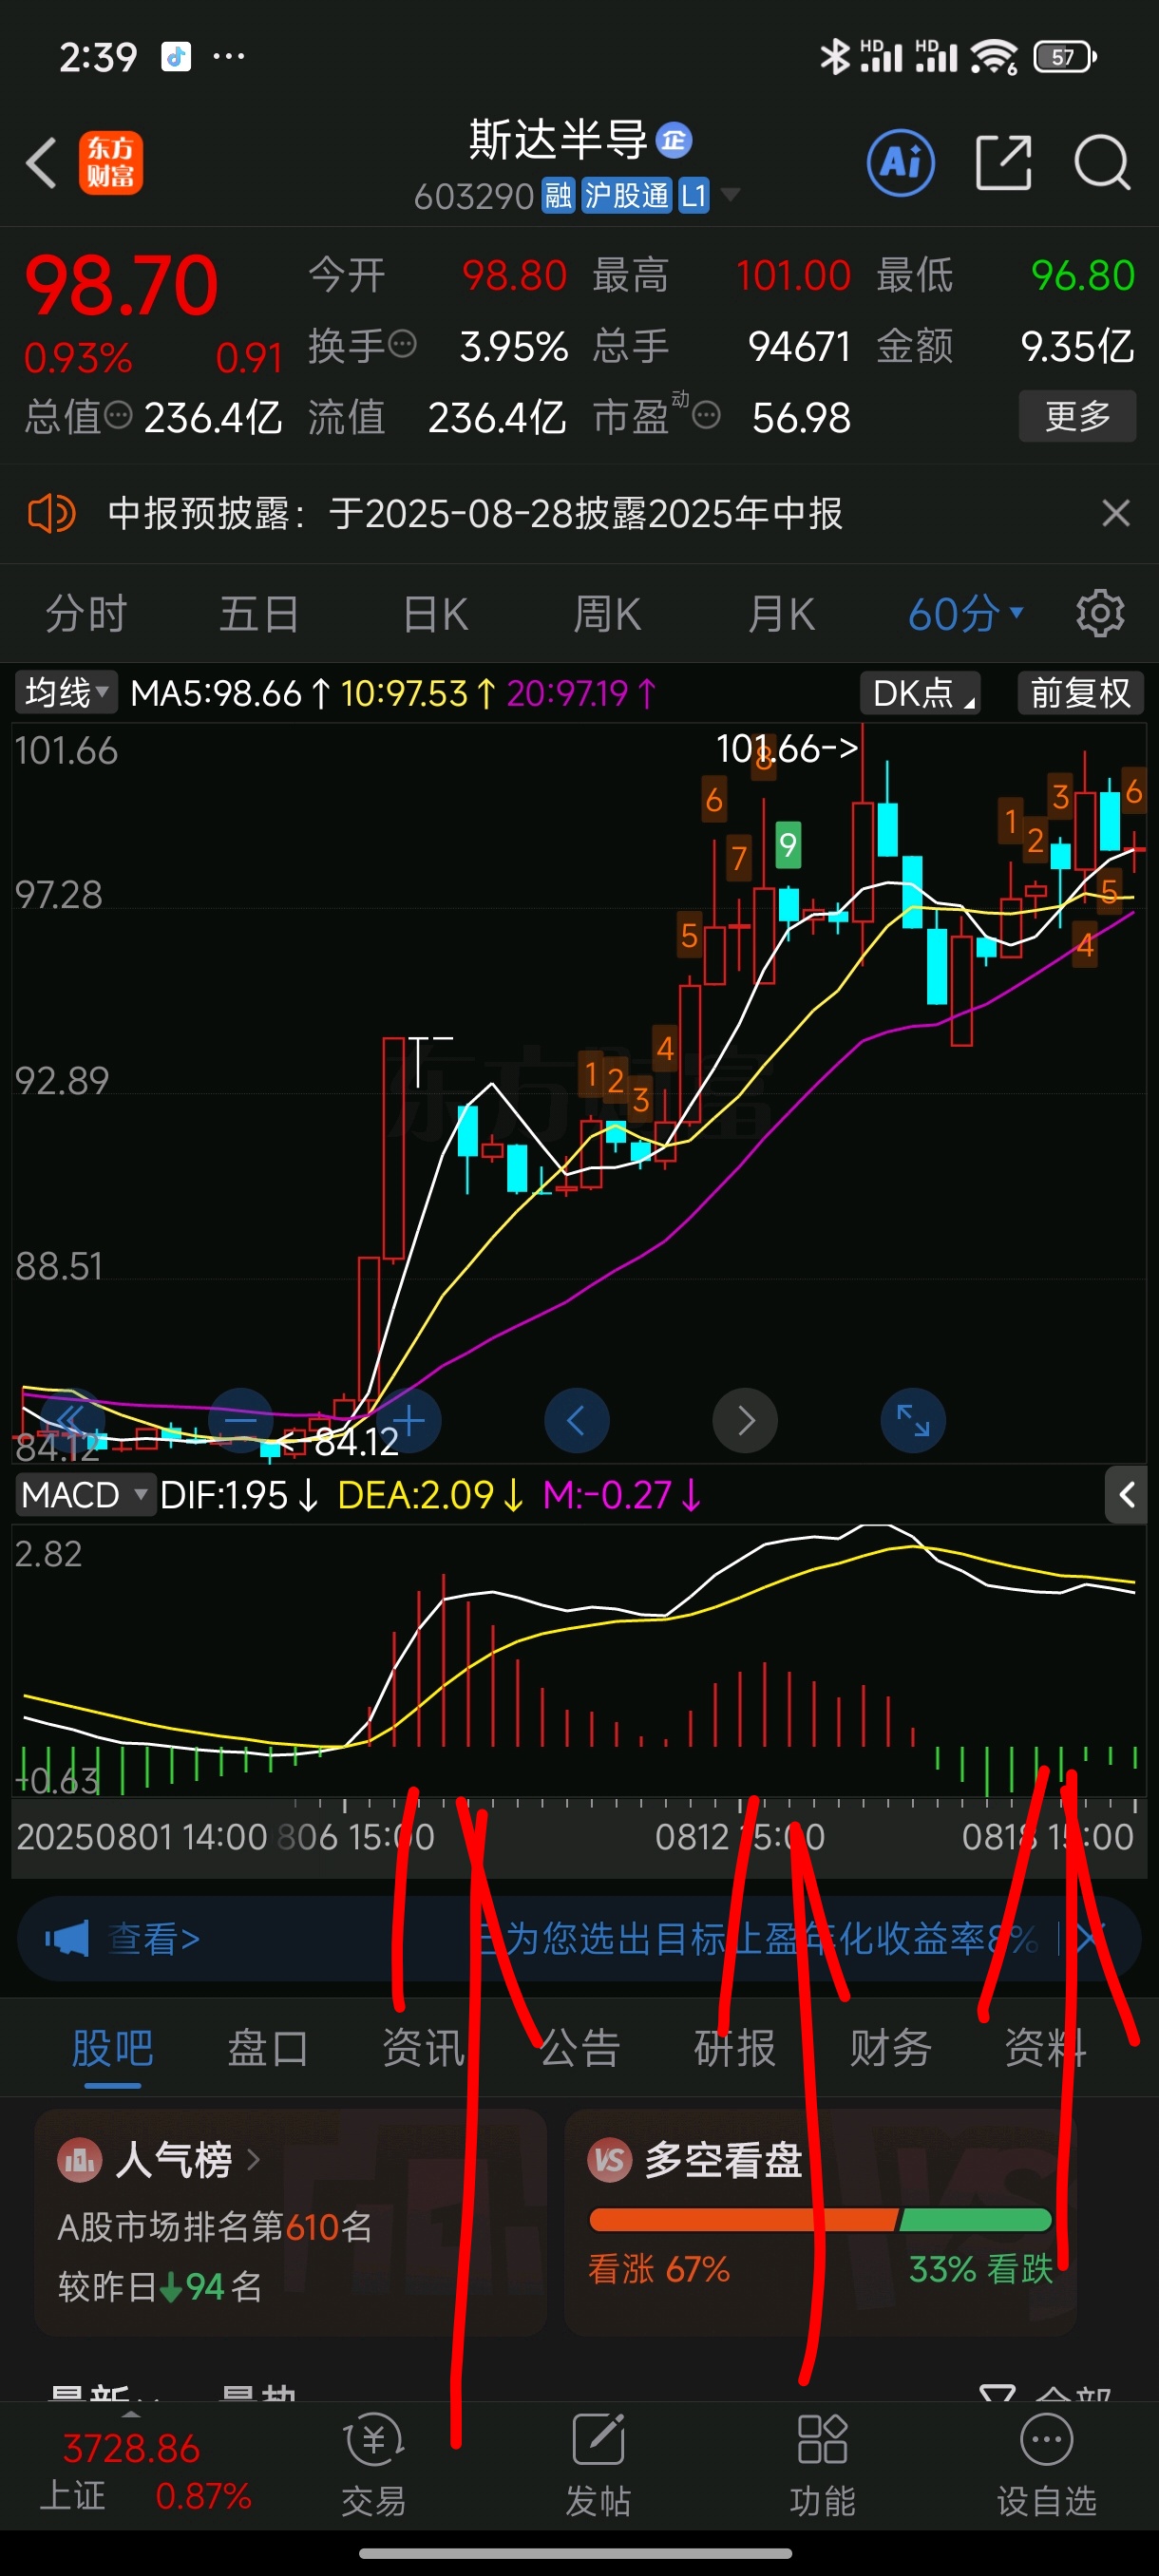The height and width of the screenshot is (2576, 1159).
Task: Tap the 人气榜 ranking icon
Action: [80, 2160]
